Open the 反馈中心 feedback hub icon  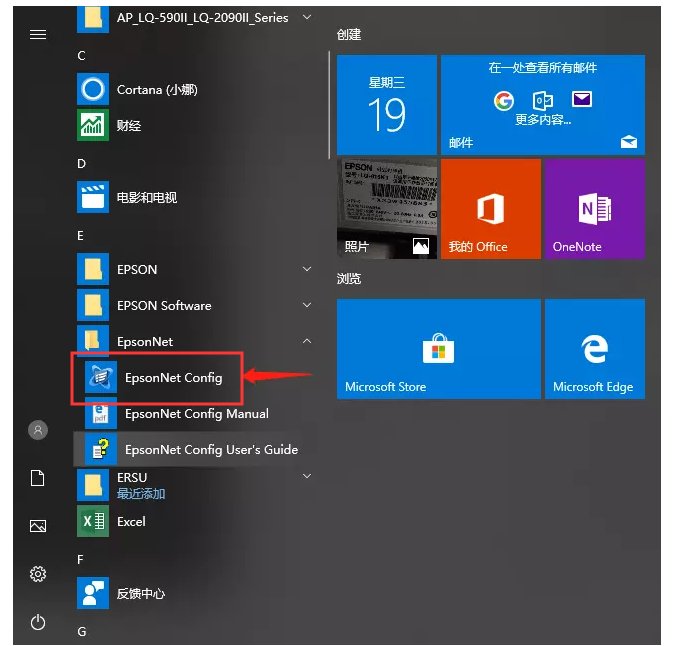93,593
